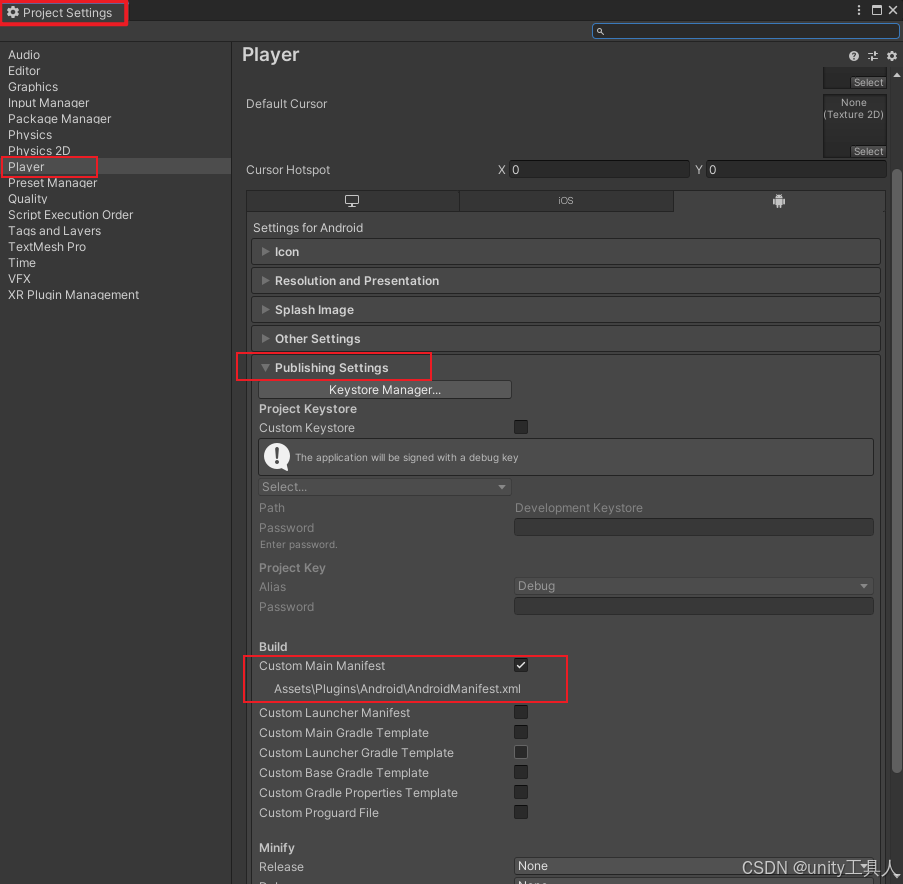Click the keystore Password field
The width and height of the screenshot is (903, 884).
(x=693, y=527)
